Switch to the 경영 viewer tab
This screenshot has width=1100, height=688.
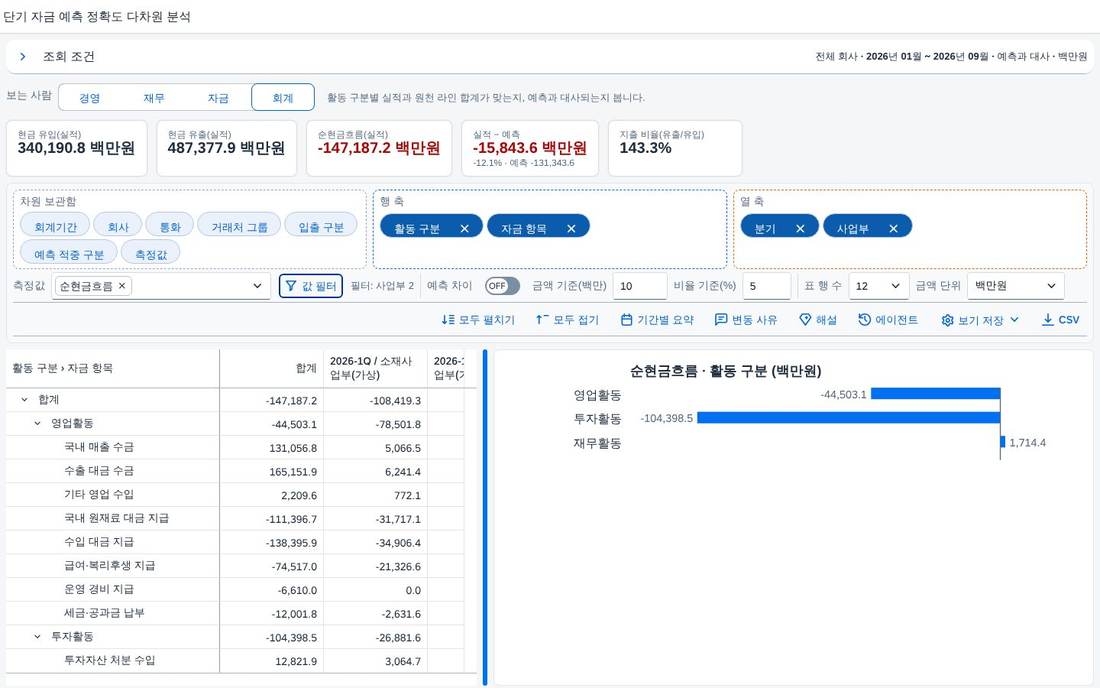(89, 98)
